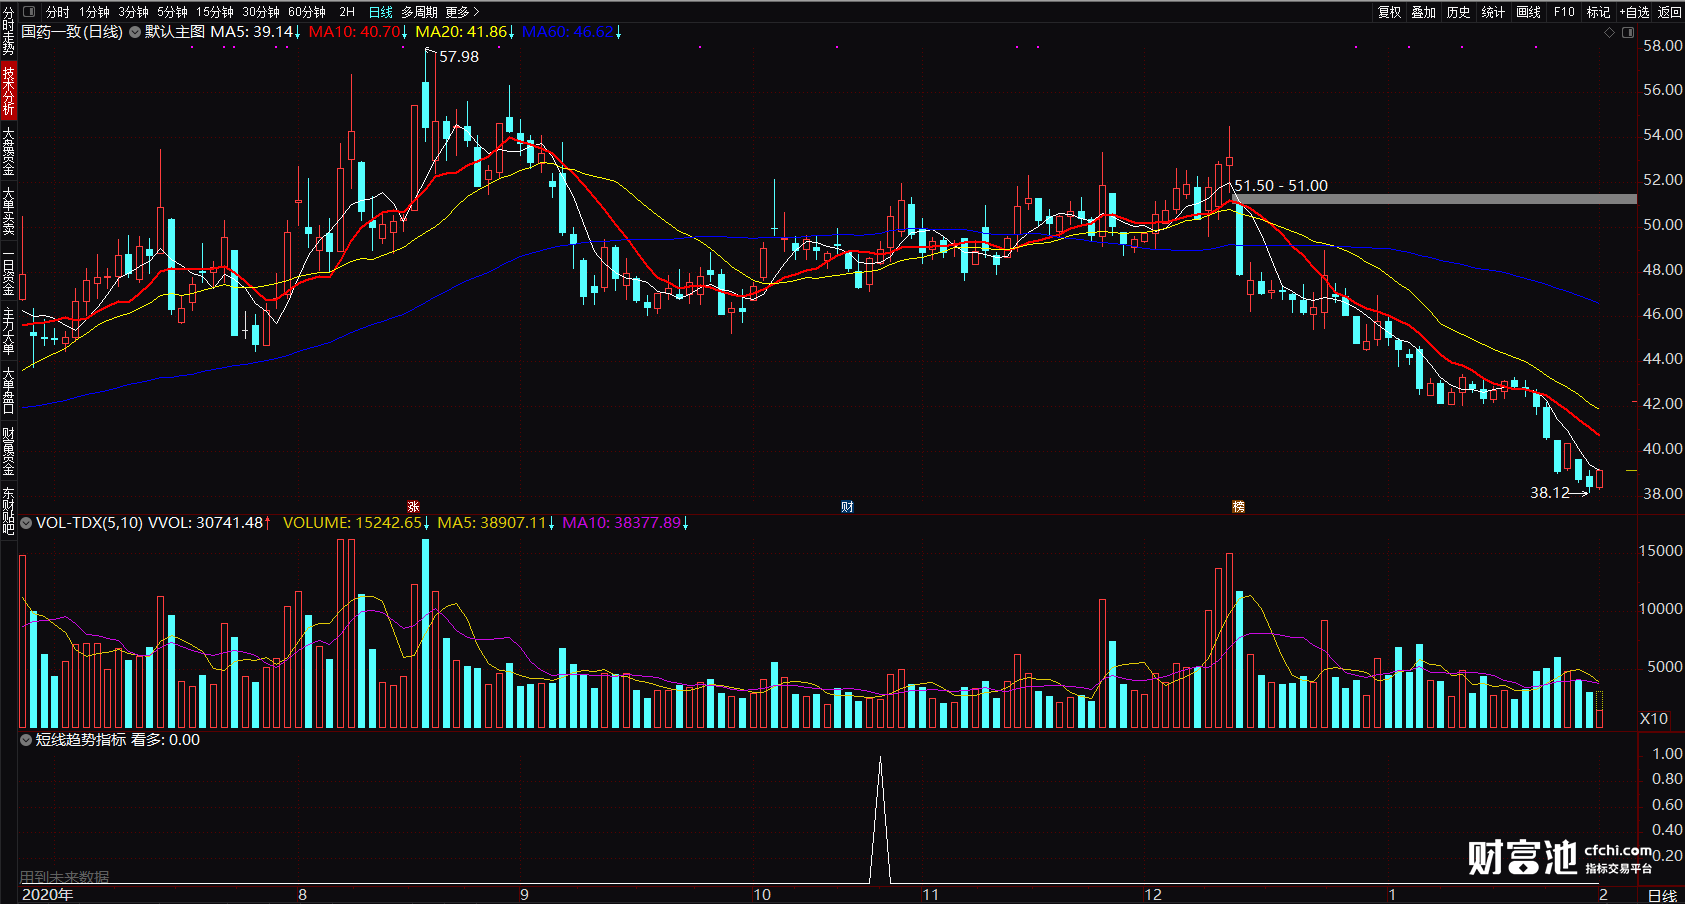Switch to 30分钟 timeframe

tap(261, 12)
